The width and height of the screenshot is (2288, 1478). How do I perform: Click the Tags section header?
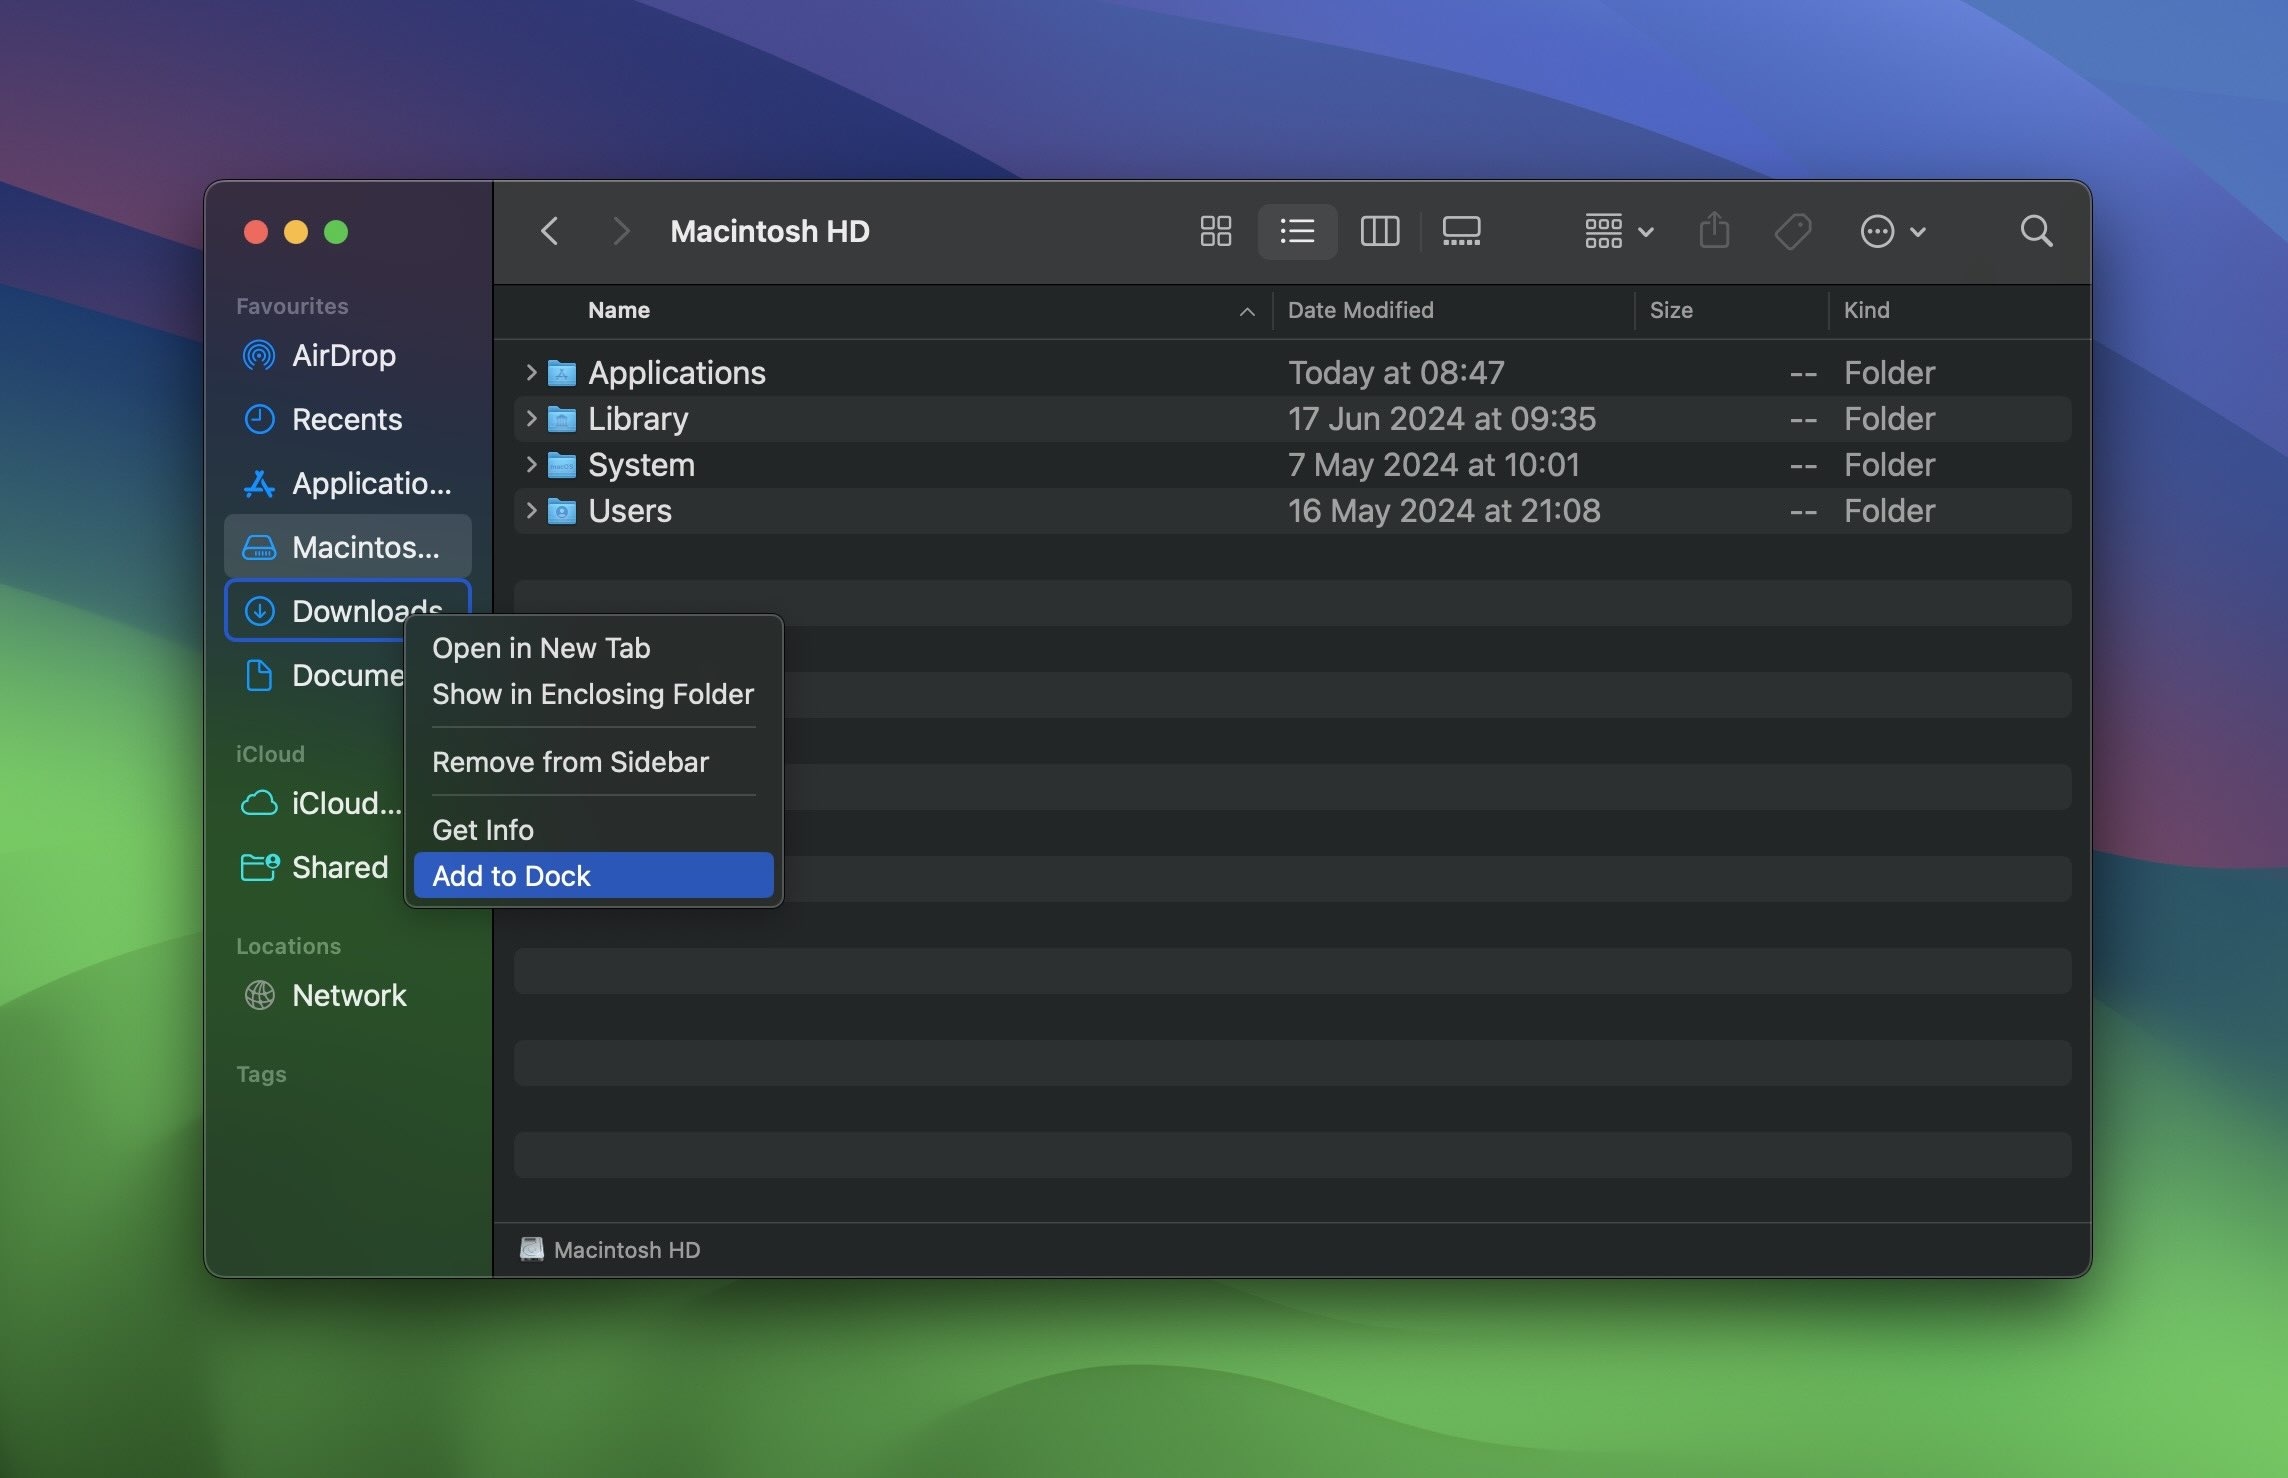pos(261,1074)
